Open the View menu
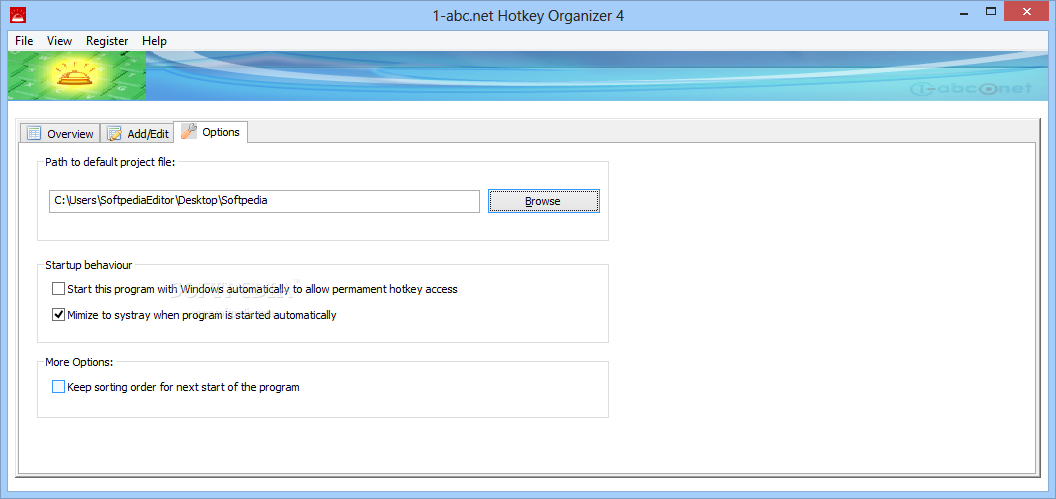The width and height of the screenshot is (1056, 499). click(x=59, y=41)
